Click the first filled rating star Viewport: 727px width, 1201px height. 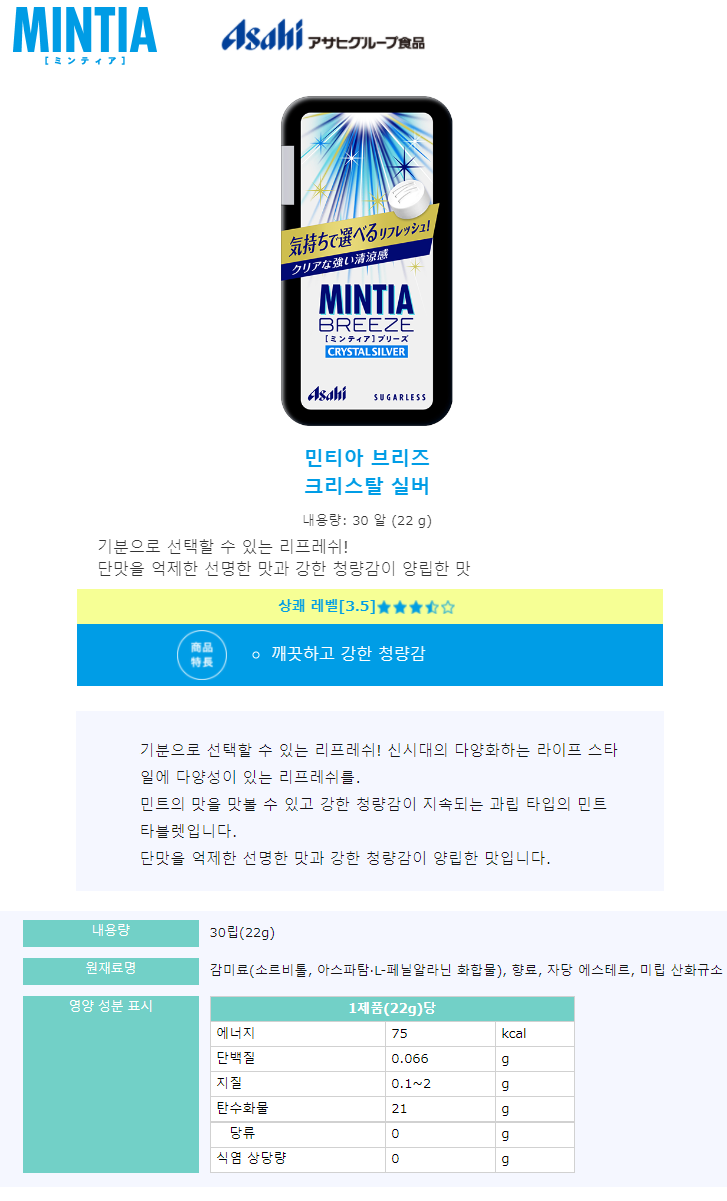[x=384, y=607]
